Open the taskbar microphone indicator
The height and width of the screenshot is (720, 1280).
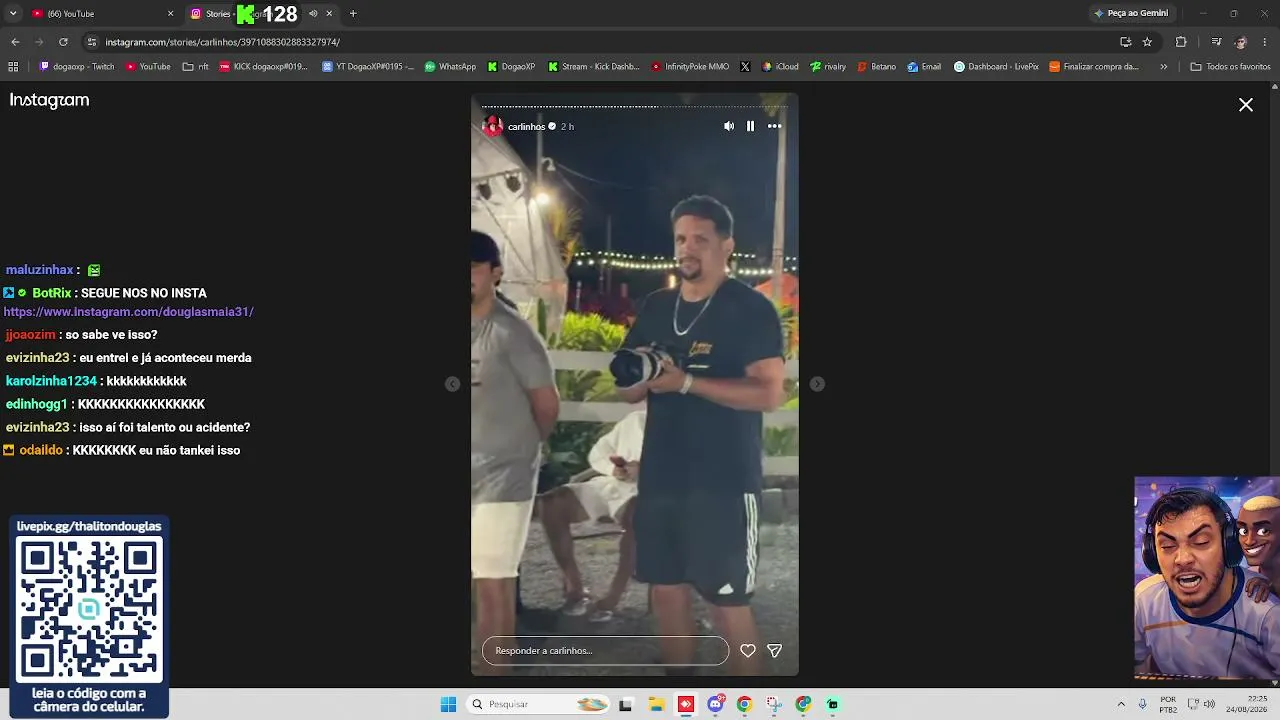1143,704
